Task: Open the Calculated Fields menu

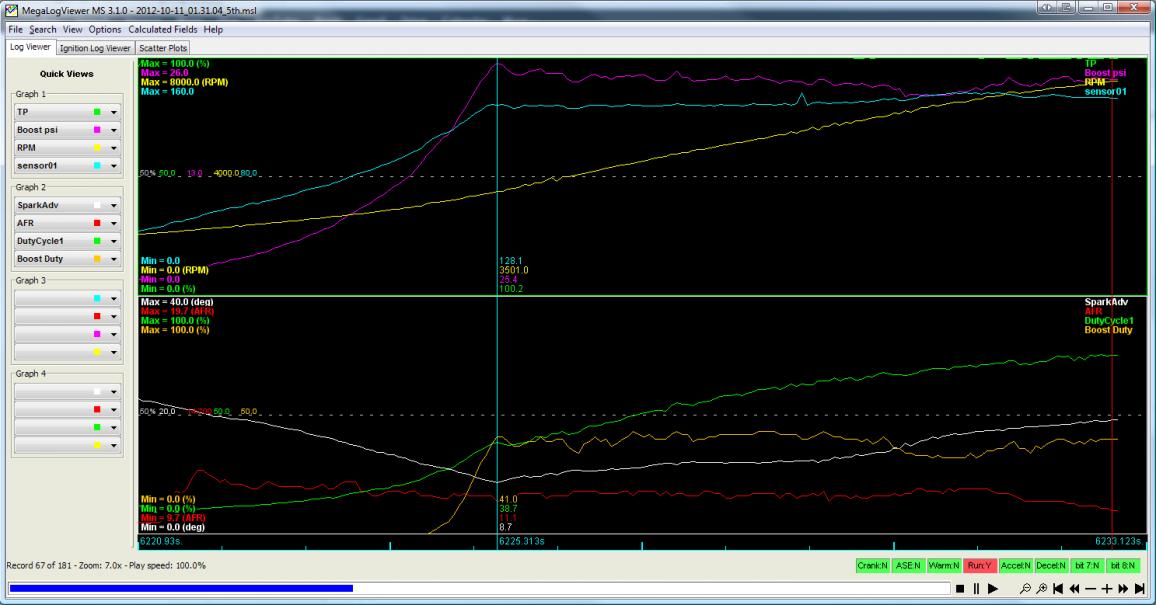Action: pyautogui.click(x=162, y=30)
